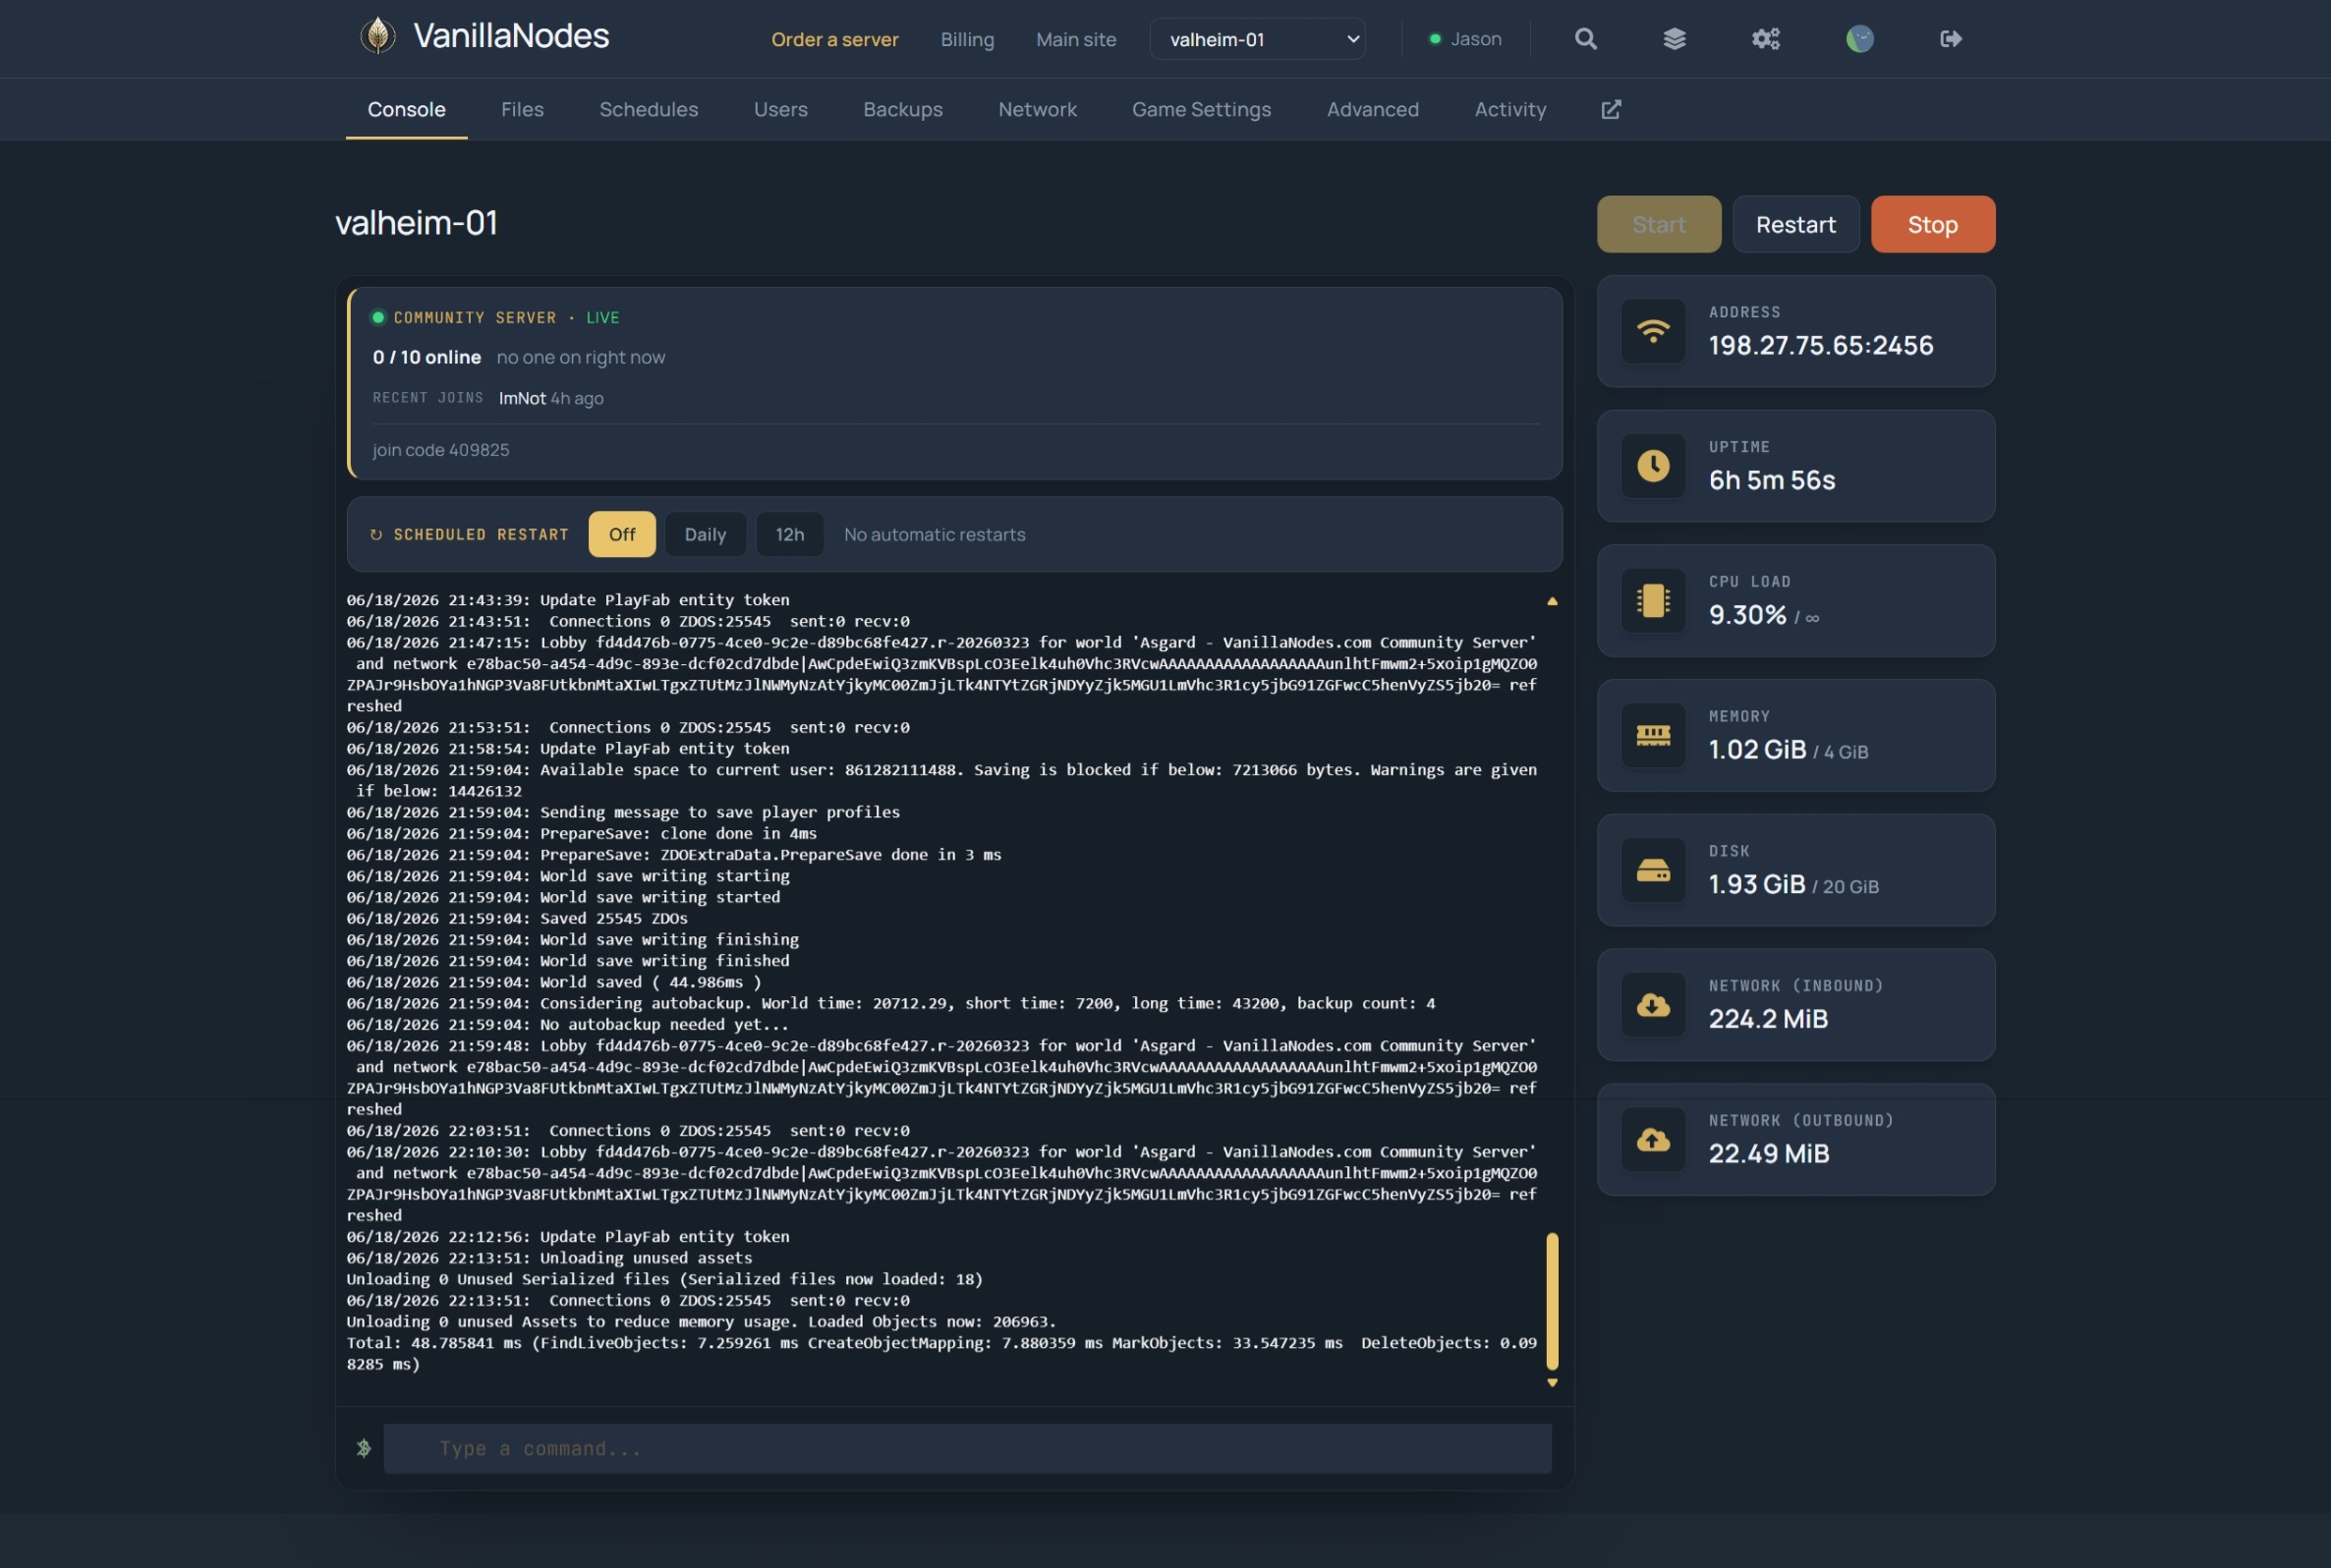2331x1568 pixels.
Task: Set scheduled restart to Off
Action: pos(622,534)
